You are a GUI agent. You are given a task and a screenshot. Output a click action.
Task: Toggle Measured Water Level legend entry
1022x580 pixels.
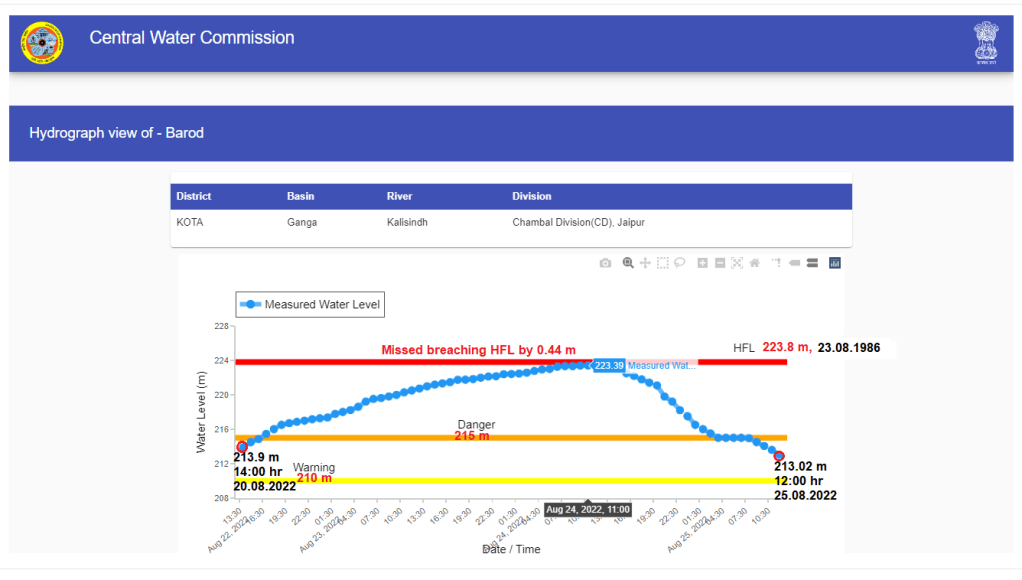click(x=310, y=305)
